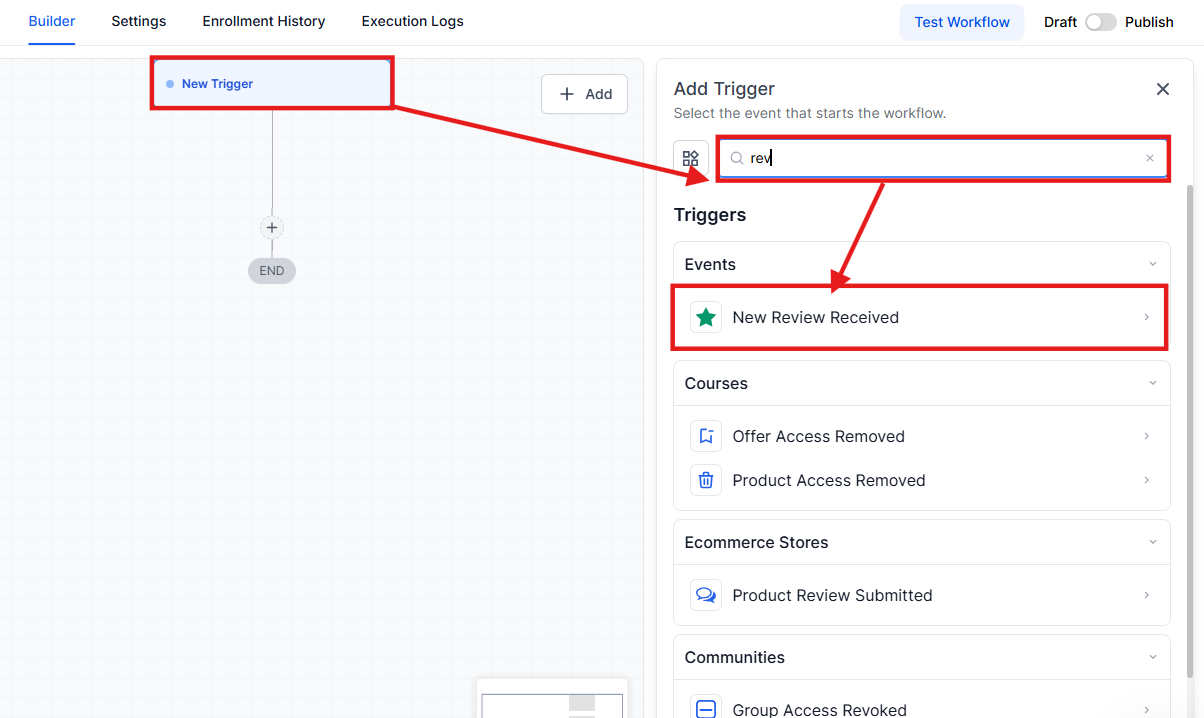This screenshot has width=1204, height=718.
Task: Collapse the Communities section chevron
Action: 1152,657
